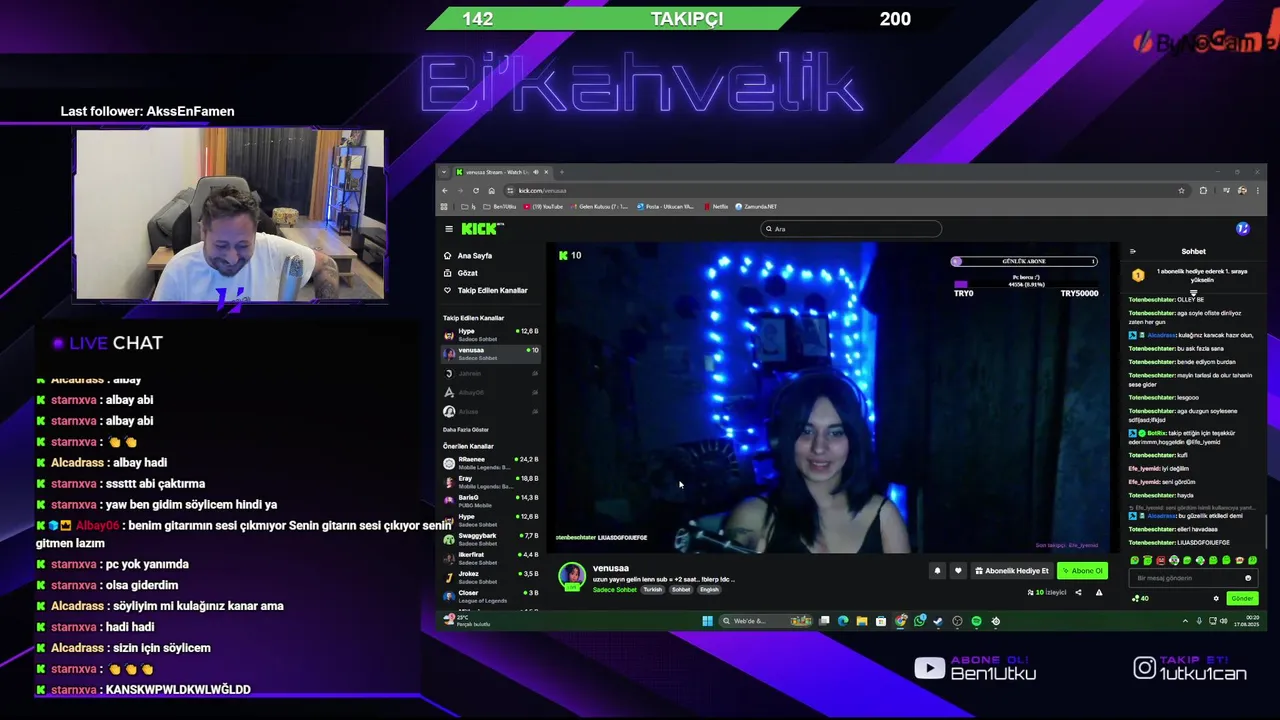Open recommended channel Eray

click(x=491, y=481)
